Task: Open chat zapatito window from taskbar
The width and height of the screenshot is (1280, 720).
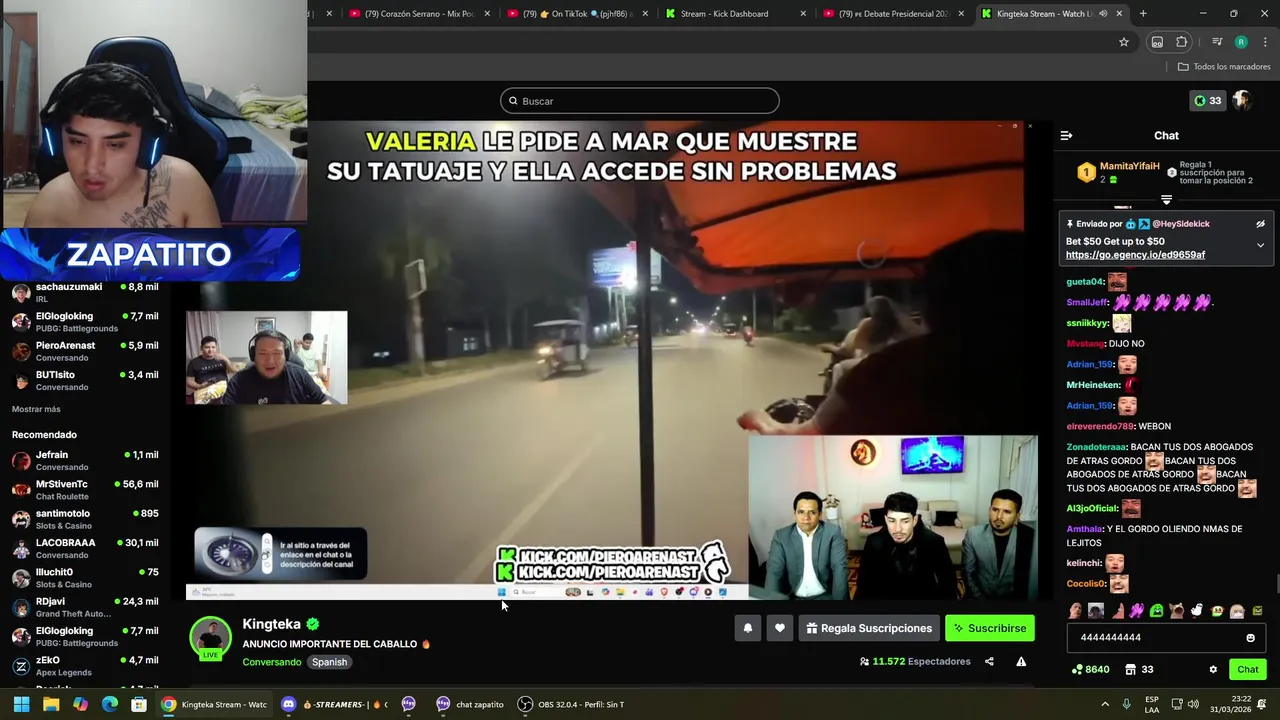Action: [469, 704]
